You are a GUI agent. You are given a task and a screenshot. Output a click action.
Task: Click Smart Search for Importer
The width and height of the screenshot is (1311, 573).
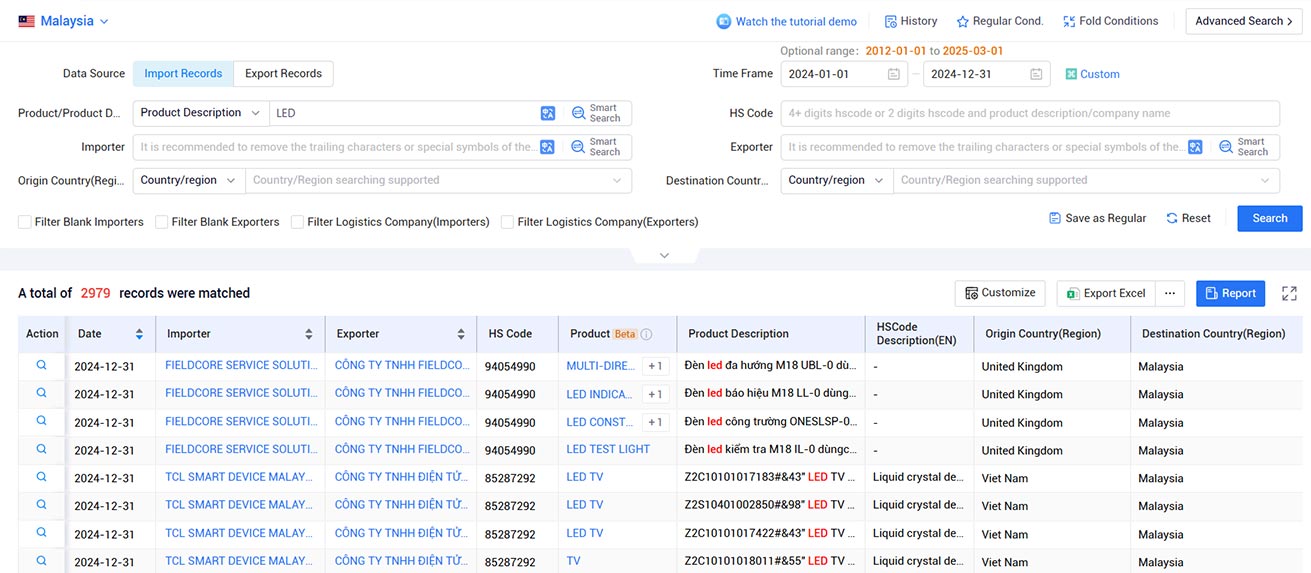(x=597, y=147)
